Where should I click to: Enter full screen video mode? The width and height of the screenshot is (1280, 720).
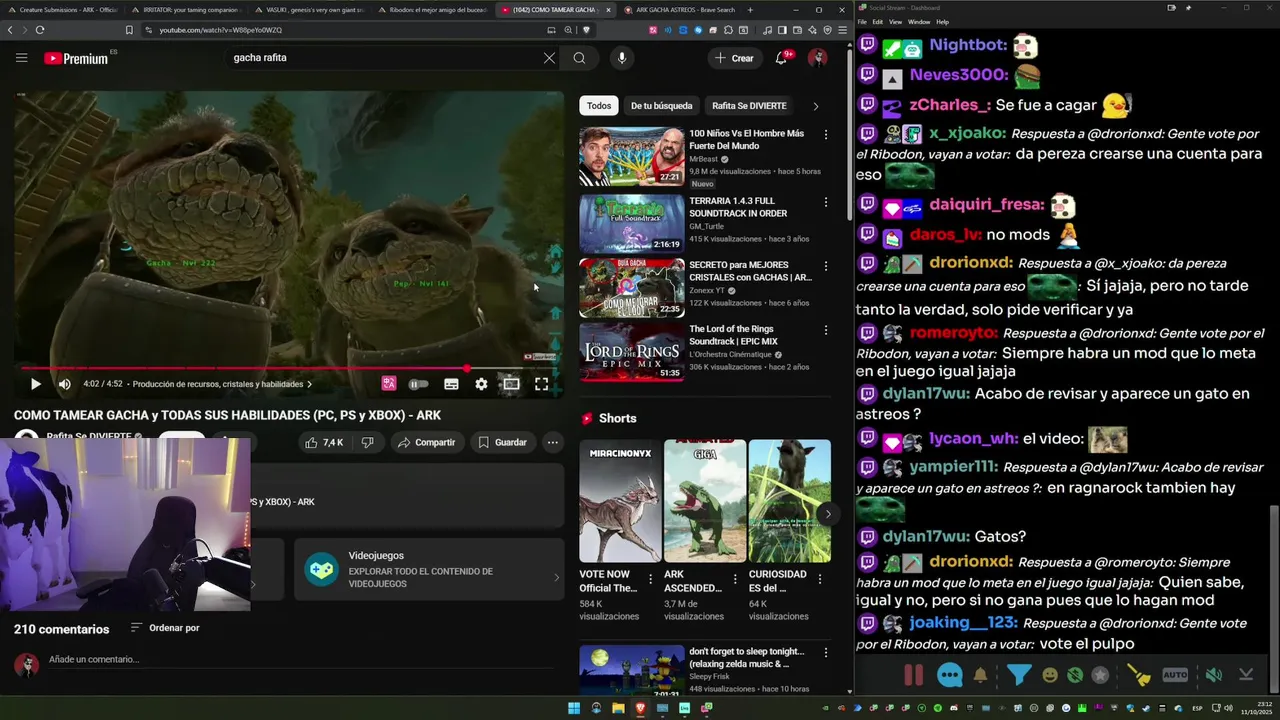click(x=541, y=384)
